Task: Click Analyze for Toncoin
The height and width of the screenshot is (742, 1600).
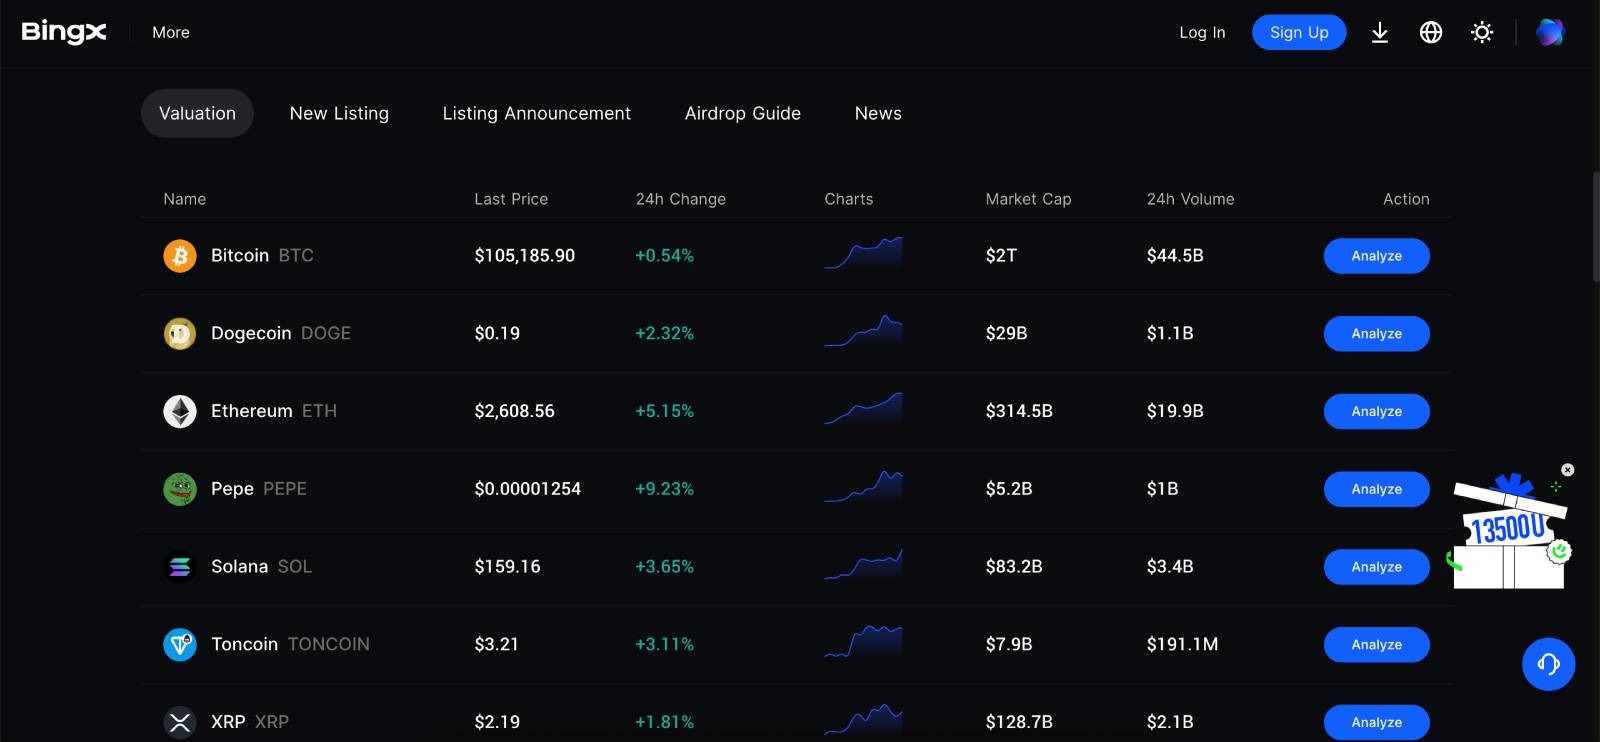Action: 1377,645
